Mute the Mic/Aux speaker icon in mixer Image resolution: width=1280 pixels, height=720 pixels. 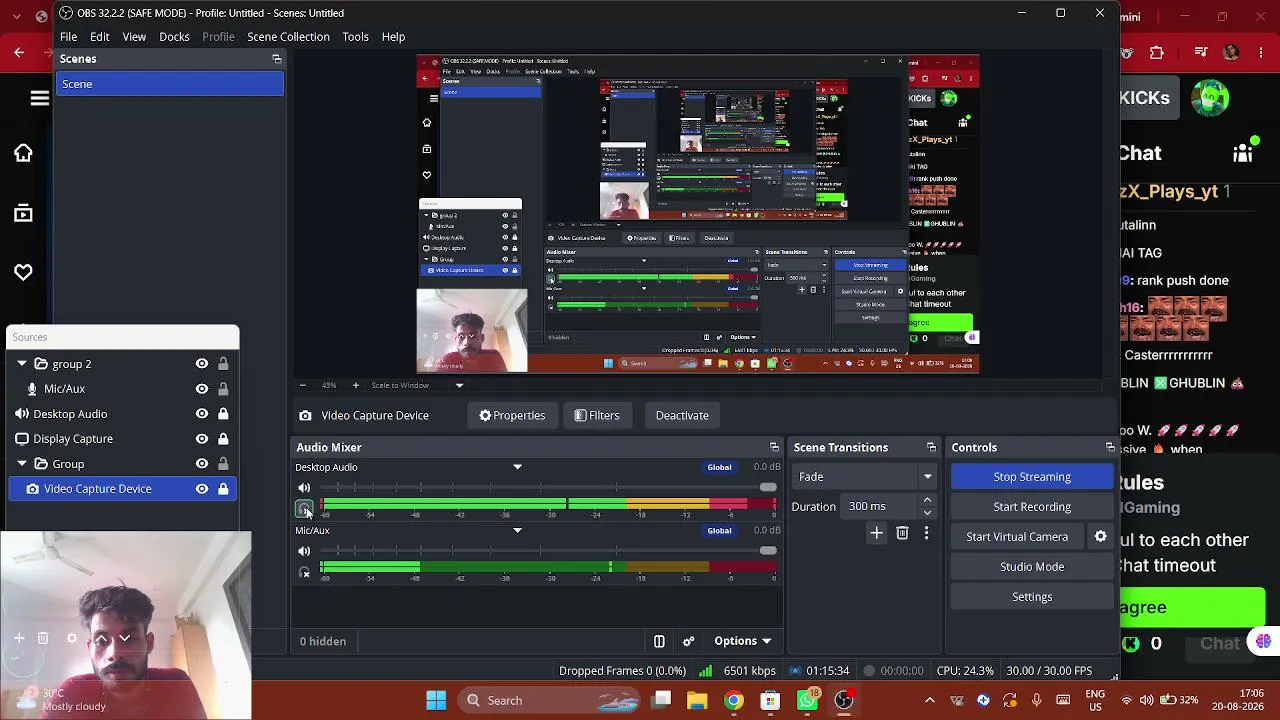(x=304, y=551)
